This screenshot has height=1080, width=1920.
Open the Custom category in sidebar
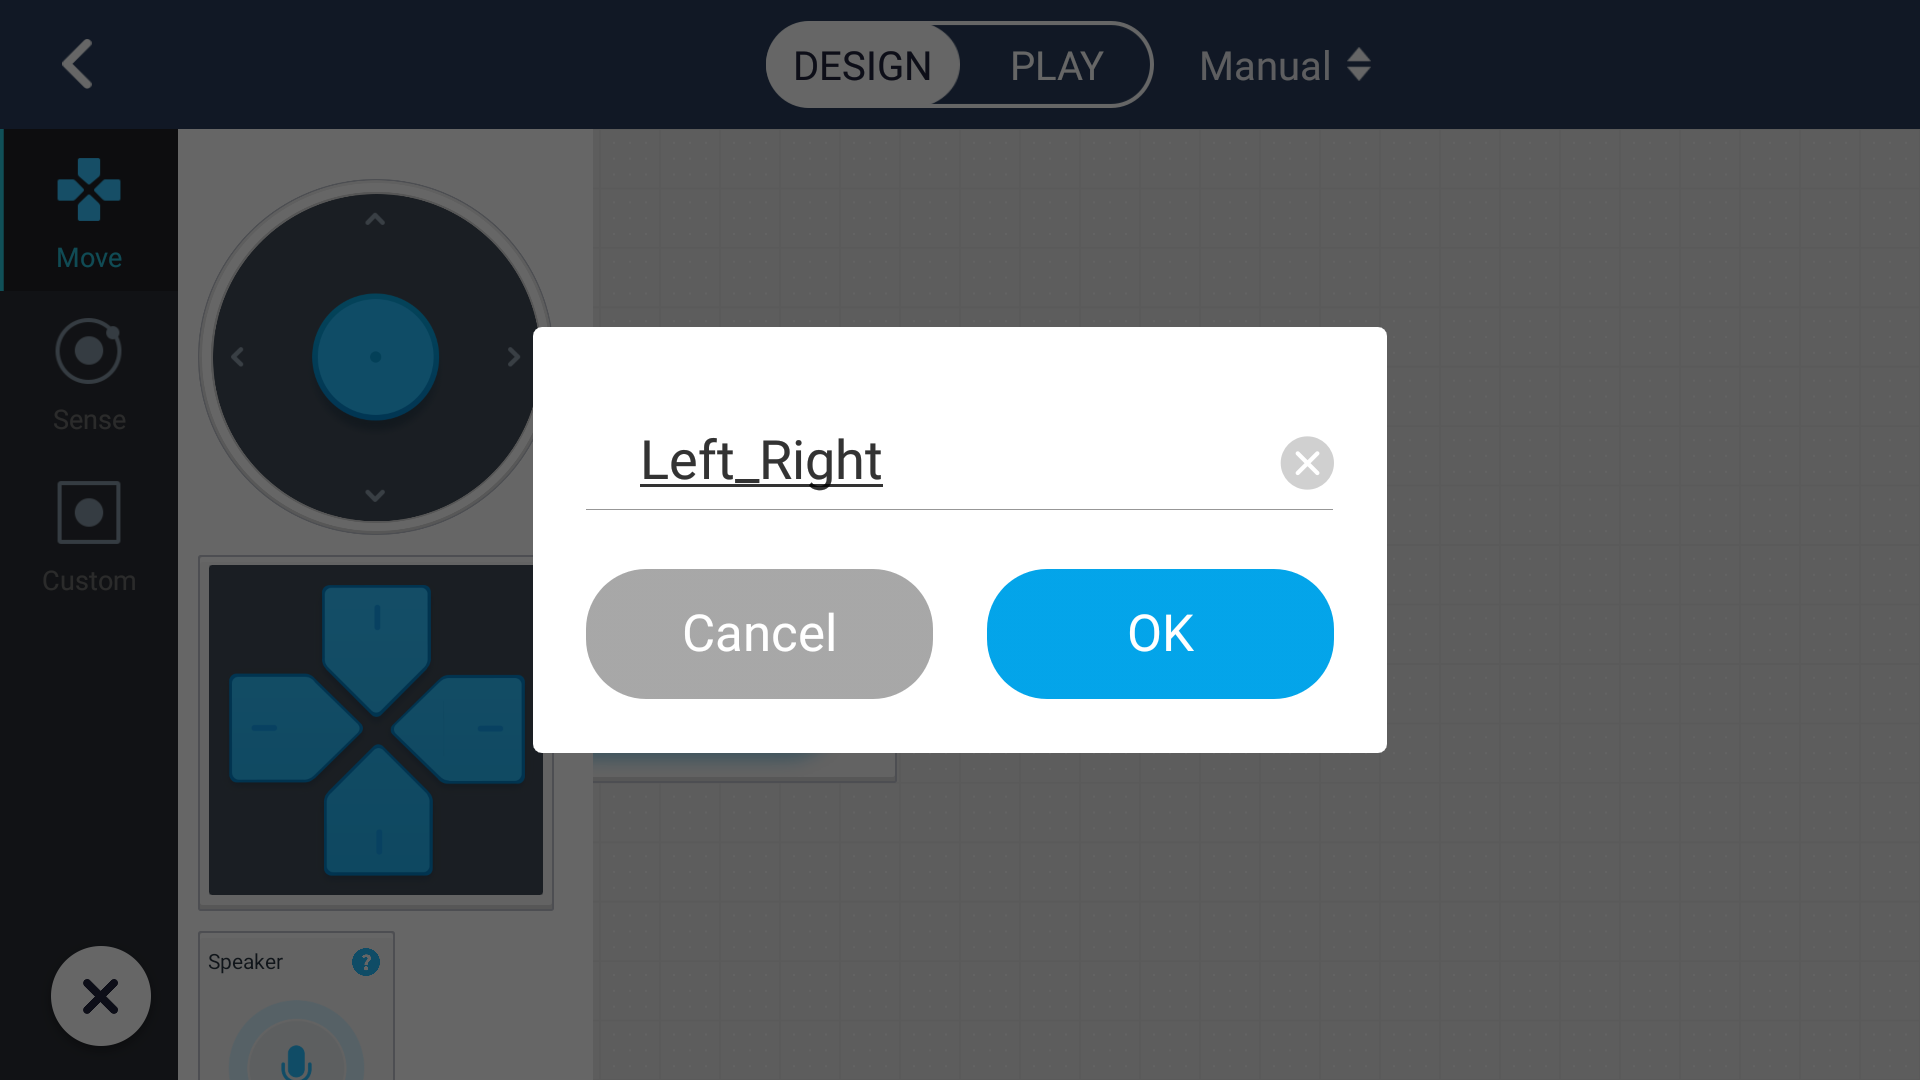click(89, 536)
